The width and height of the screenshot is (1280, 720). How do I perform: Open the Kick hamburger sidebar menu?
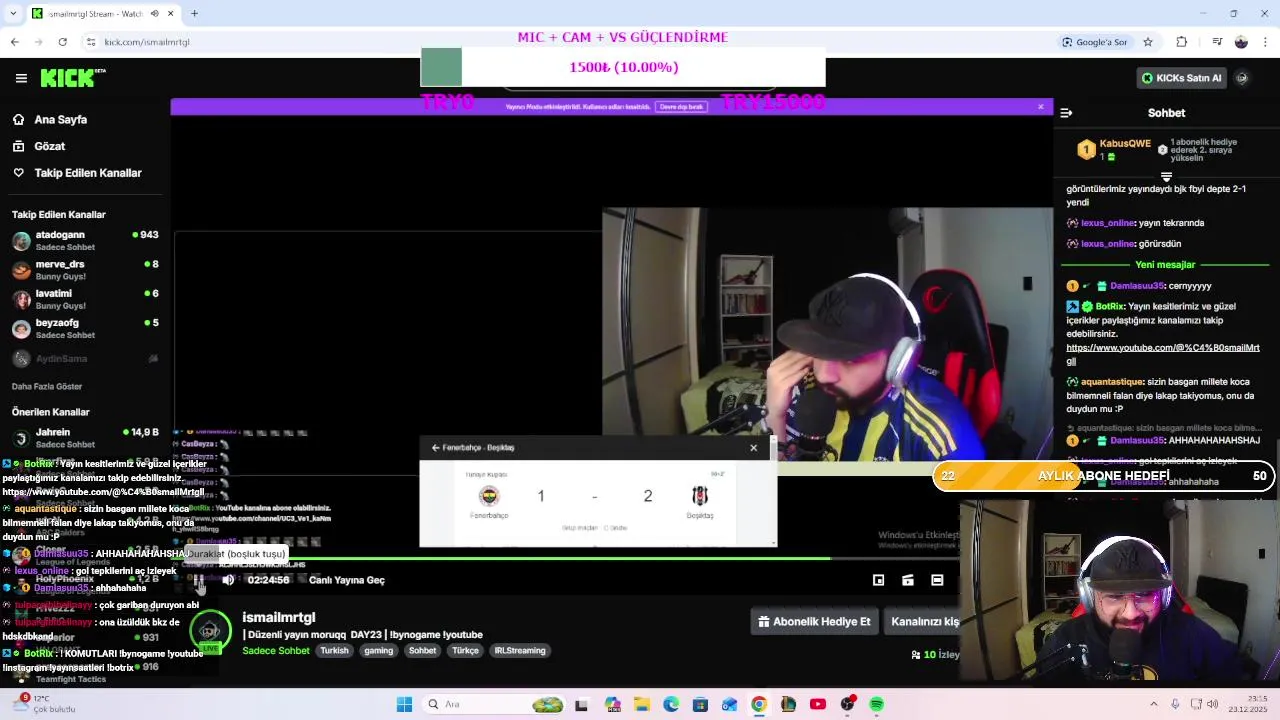[x=21, y=78]
